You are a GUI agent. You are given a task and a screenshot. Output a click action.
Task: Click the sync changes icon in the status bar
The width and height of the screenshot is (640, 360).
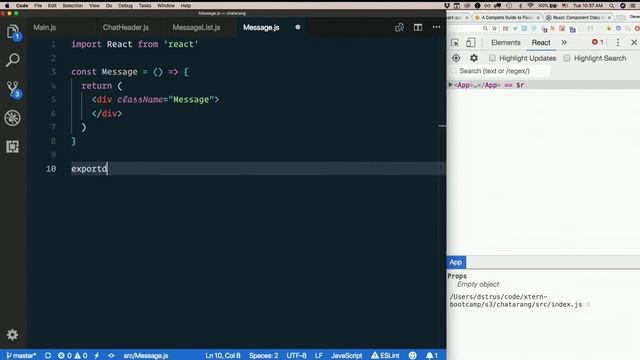pos(48,356)
